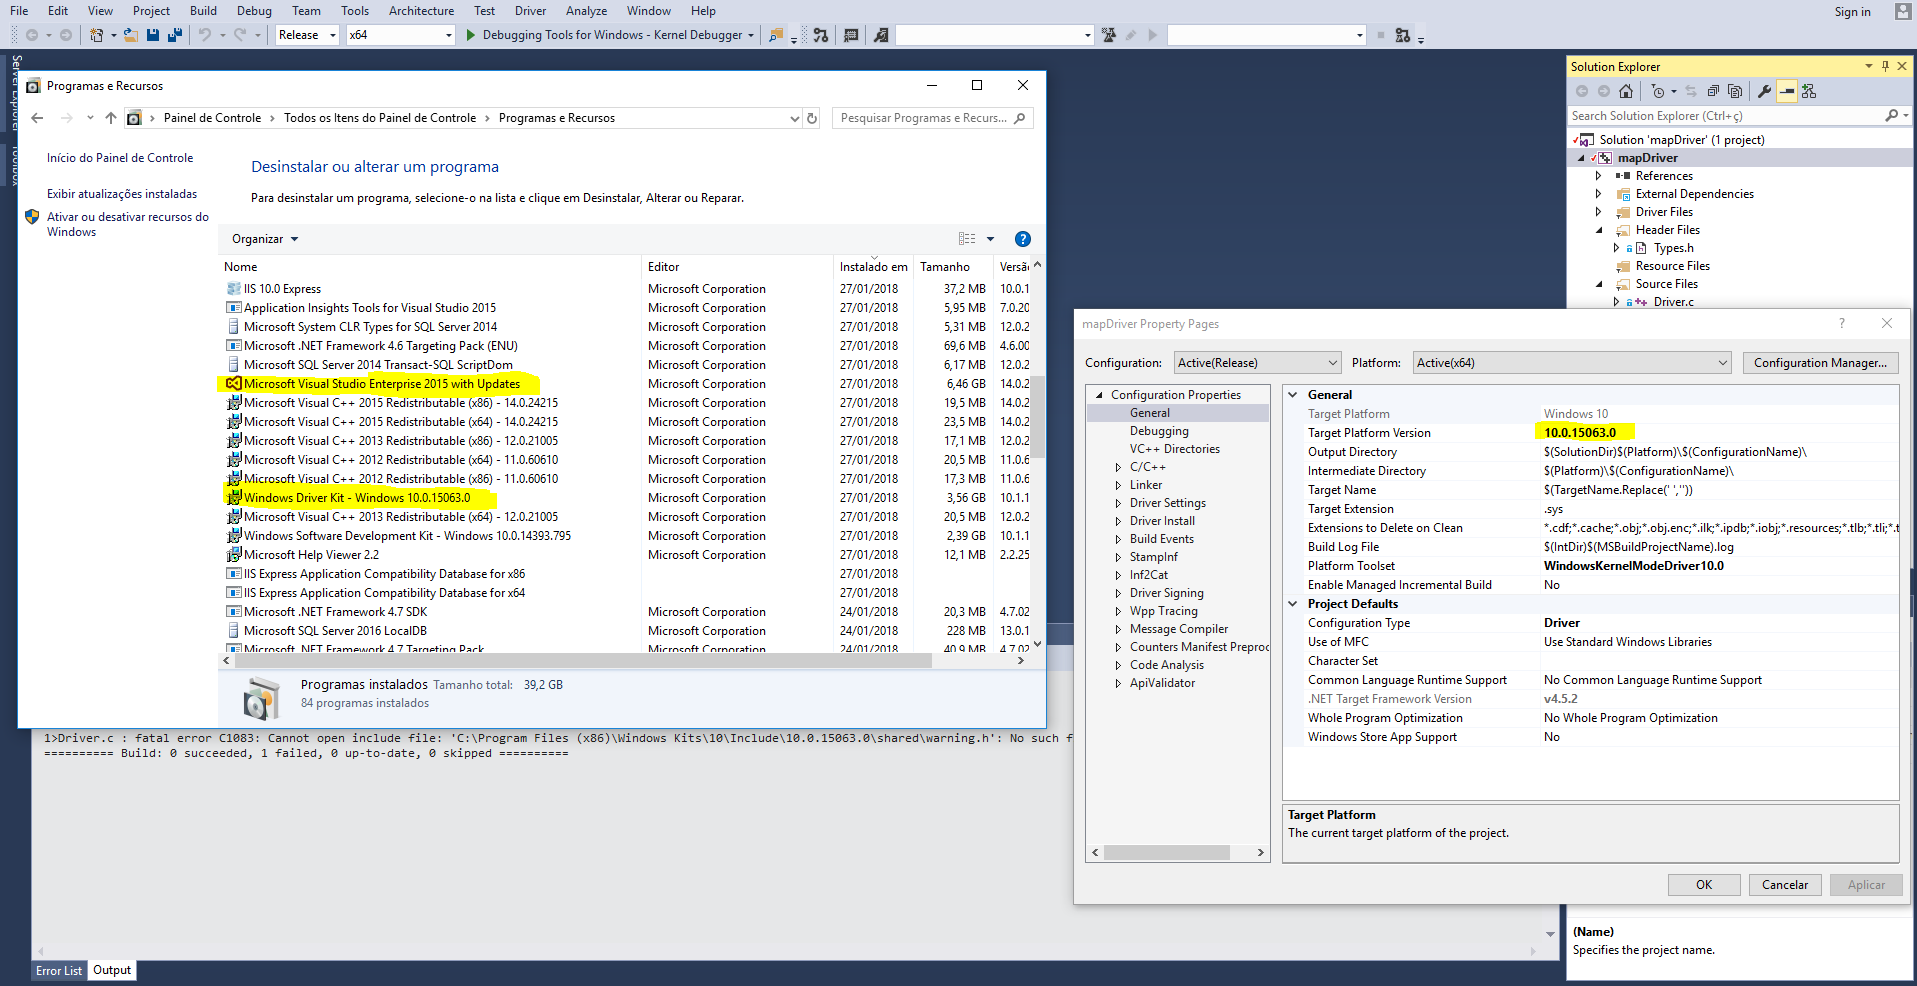Switch to the Error List tab
The width and height of the screenshot is (1917, 986).
tap(58, 970)
